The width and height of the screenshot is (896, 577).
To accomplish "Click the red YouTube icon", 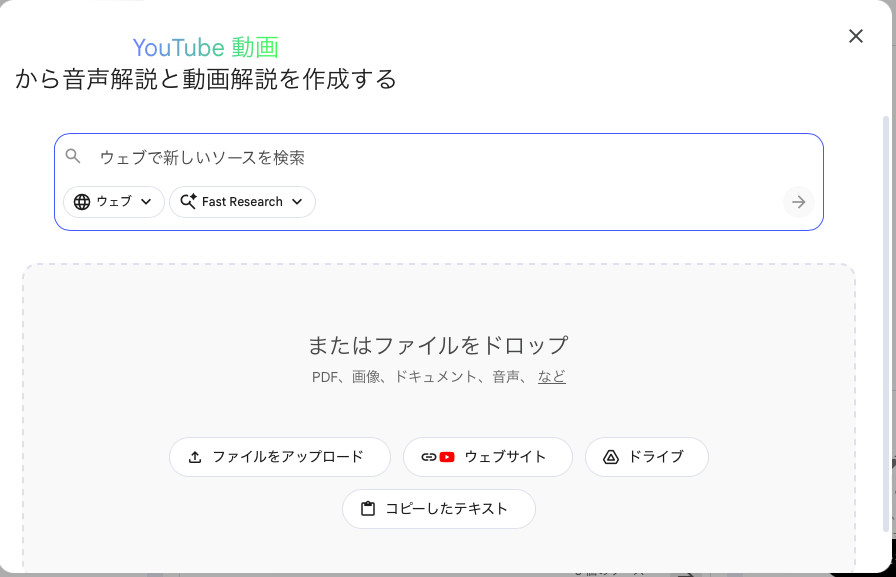I will tap(447, 457).
